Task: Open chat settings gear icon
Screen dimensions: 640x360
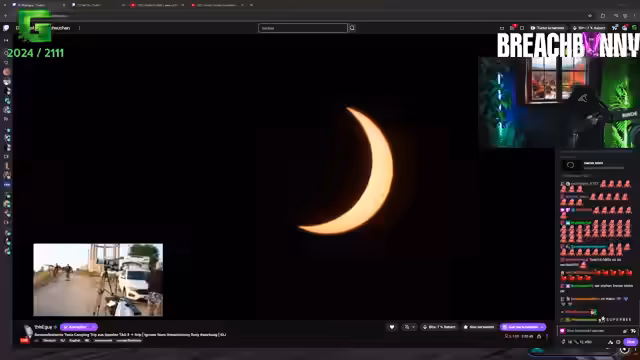Action: click(x=618, y=342)
